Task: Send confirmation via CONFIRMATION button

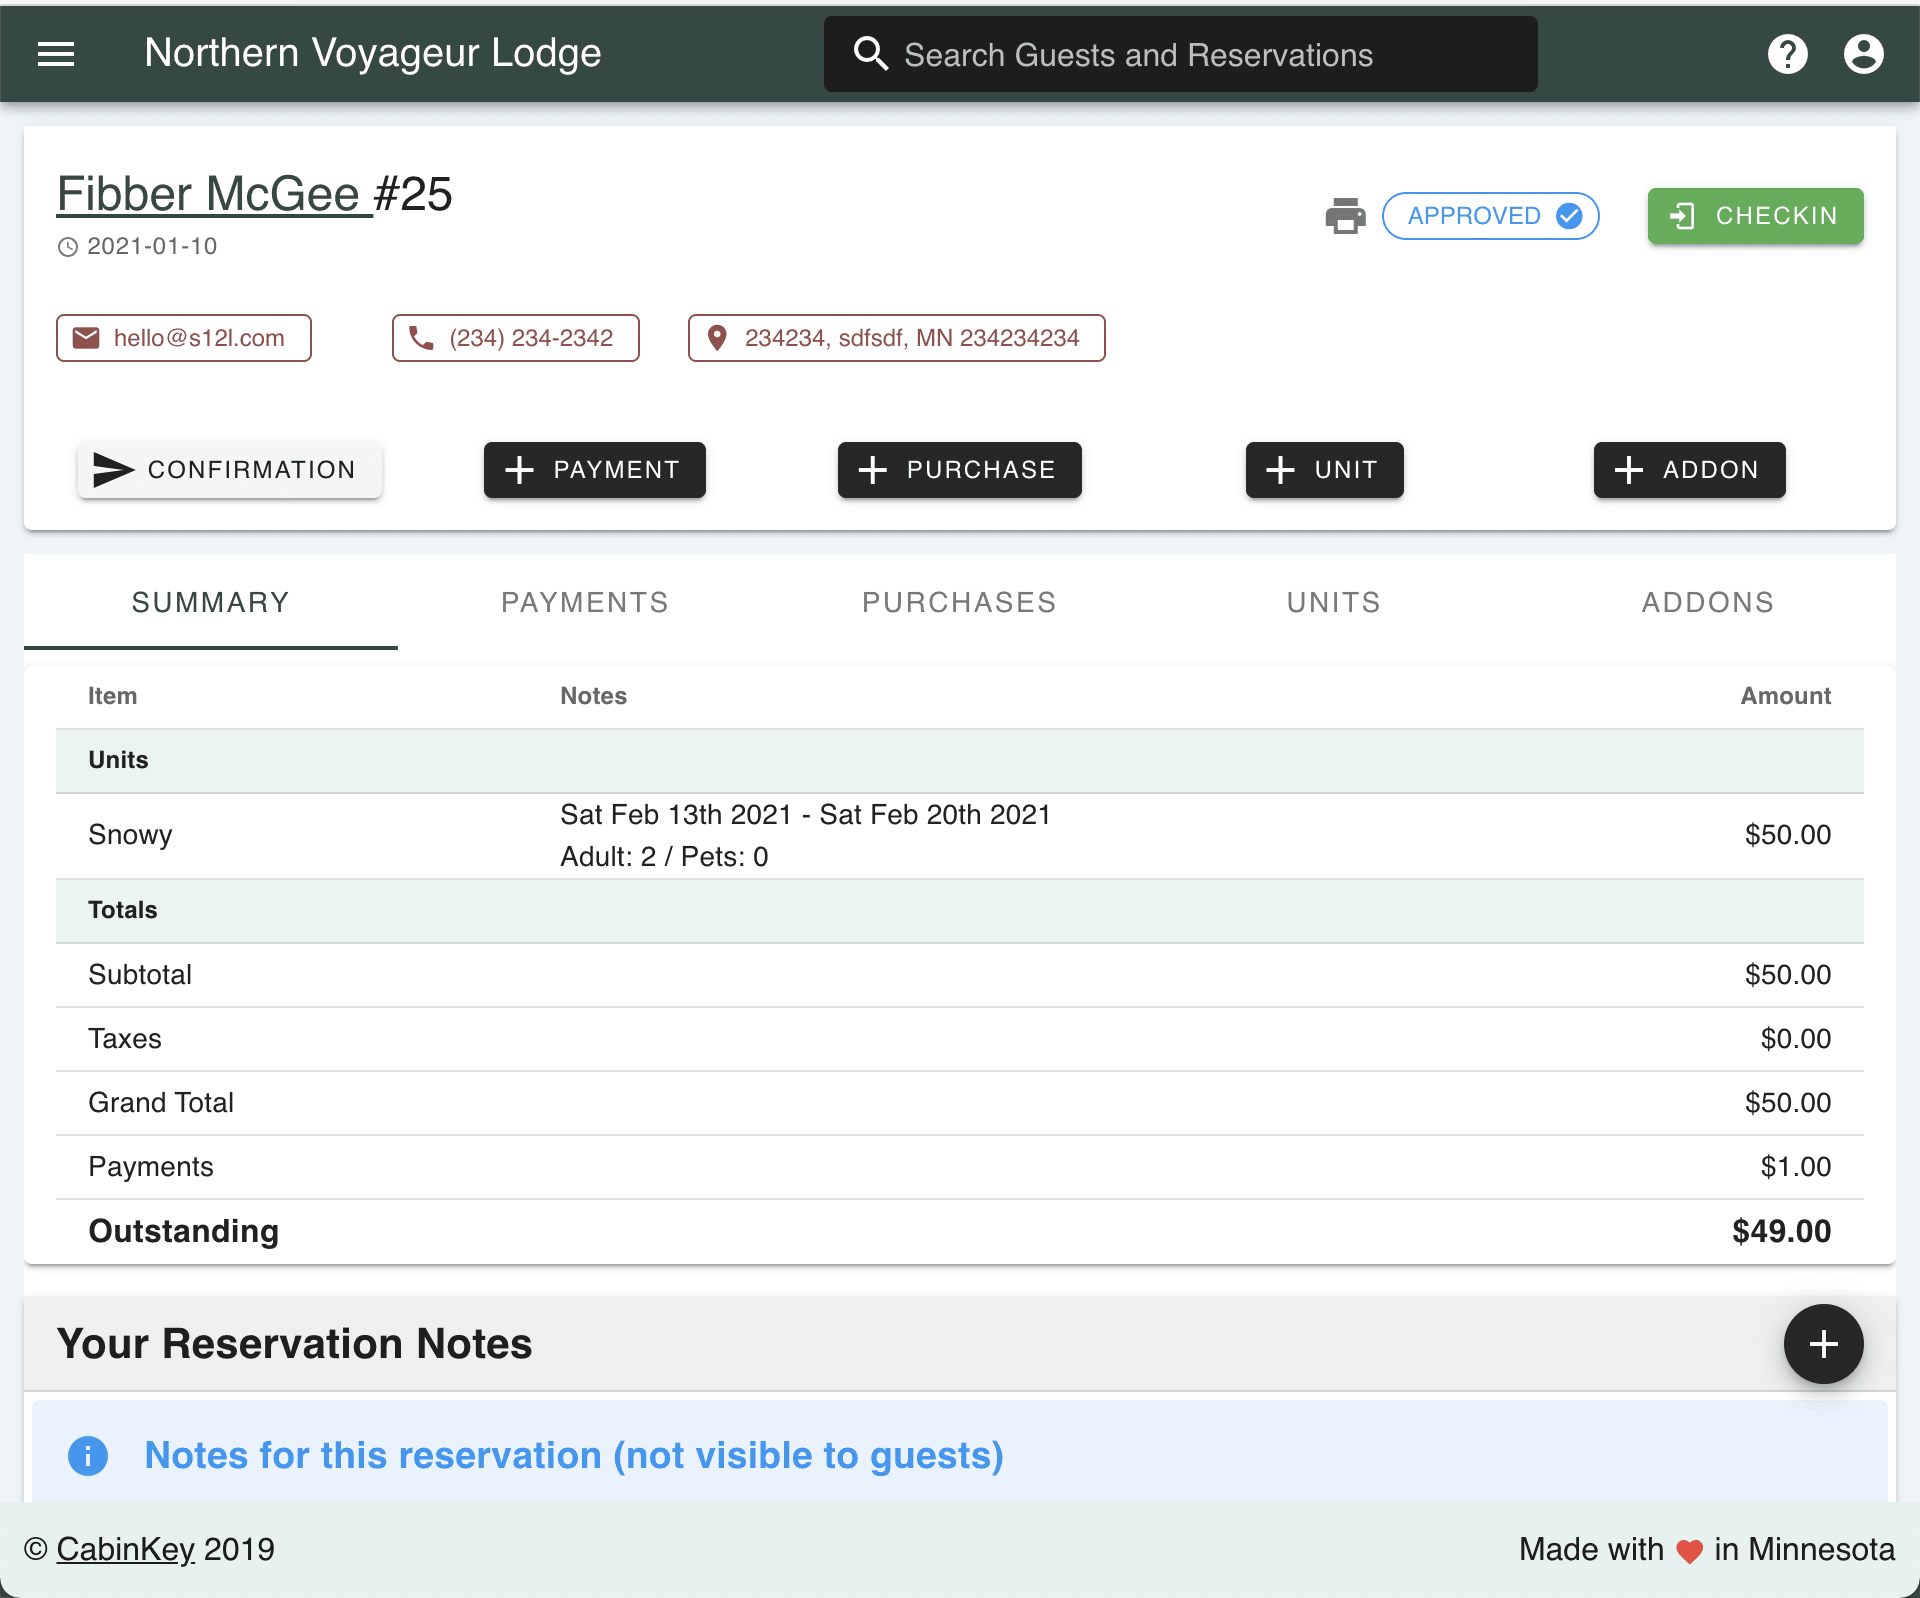Action: pos(229,470)
